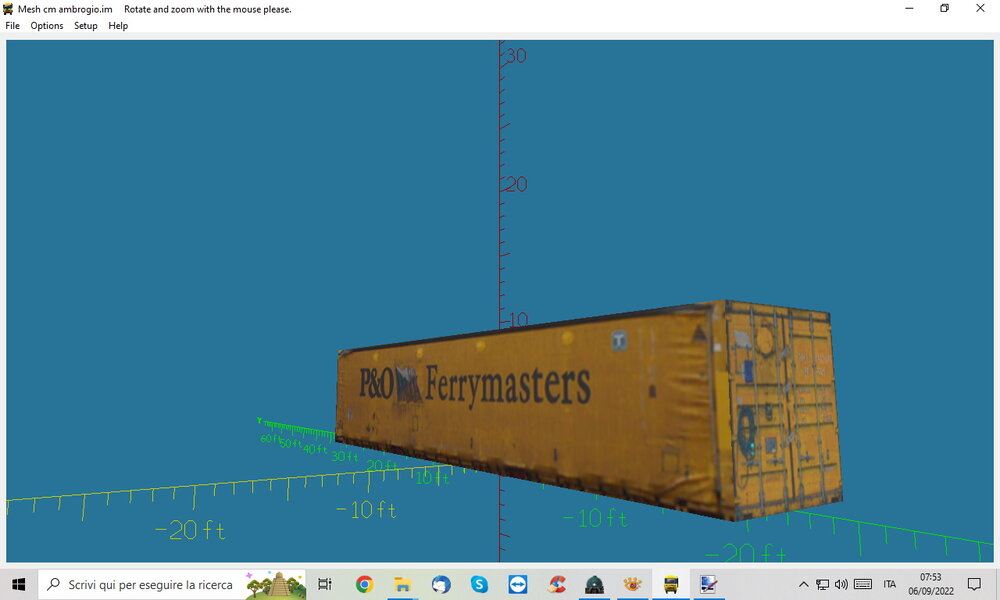This screenshot has height=600, width=1000.
Task: Open CCleaner from the taskbar
Action: [556, 584]
